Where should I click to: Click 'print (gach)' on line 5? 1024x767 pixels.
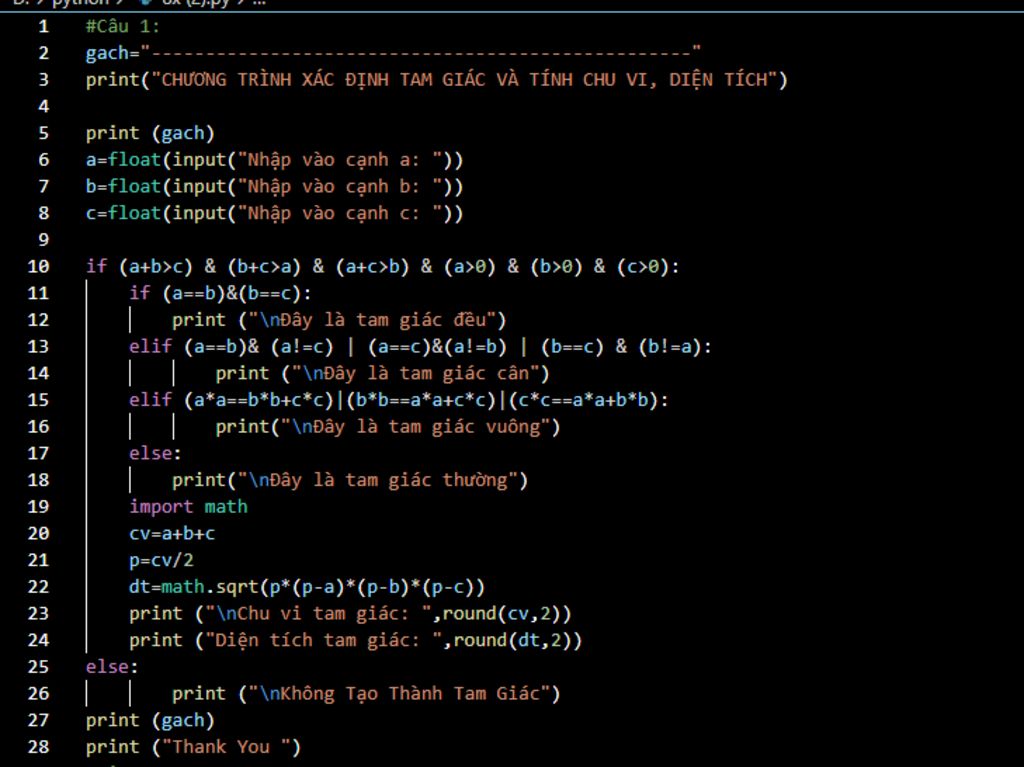pyautogui.click(x=150, y=133)
